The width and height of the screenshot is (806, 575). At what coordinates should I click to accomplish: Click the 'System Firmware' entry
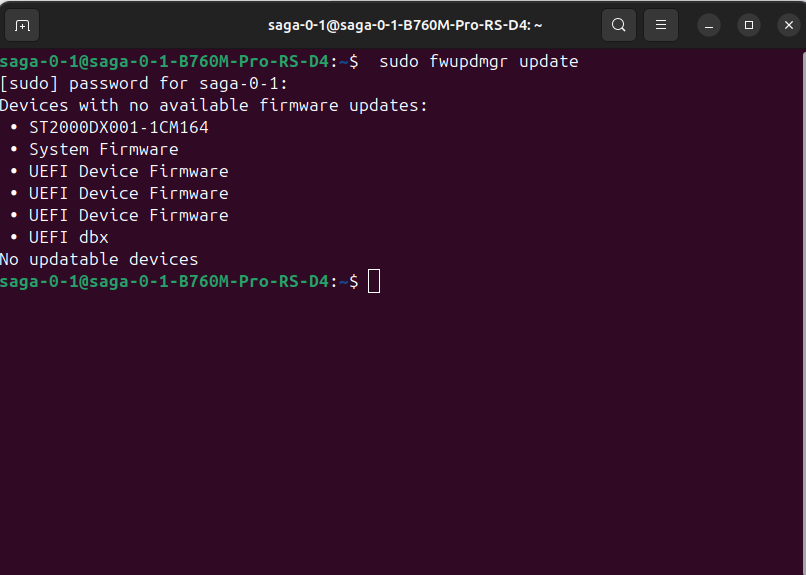click(103, 150)
